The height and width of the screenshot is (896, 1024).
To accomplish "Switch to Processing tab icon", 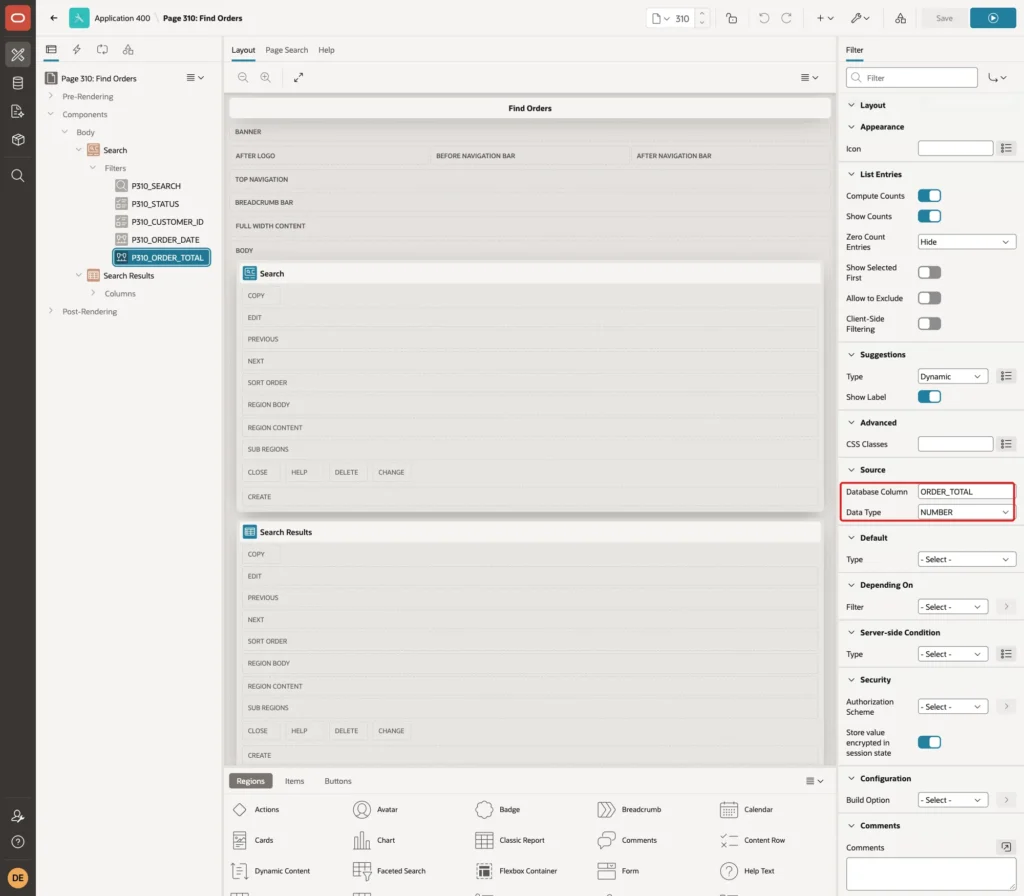I will (102, 50).
